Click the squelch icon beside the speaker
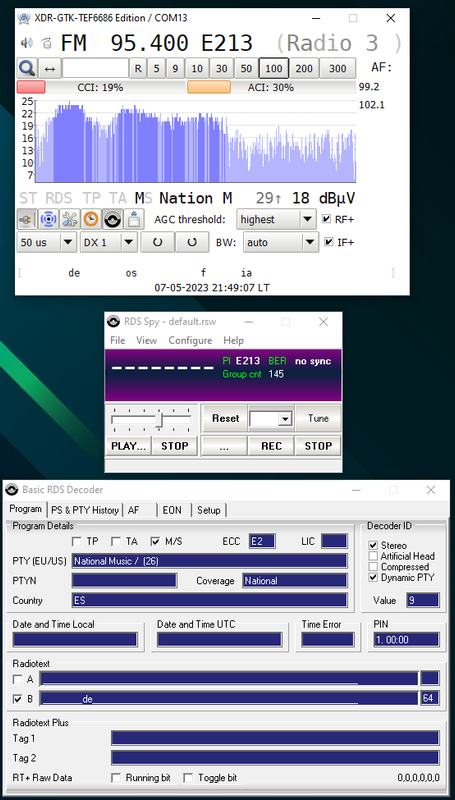Image resolution: width=455 pixels, height=800 pixels. (46, 43)
